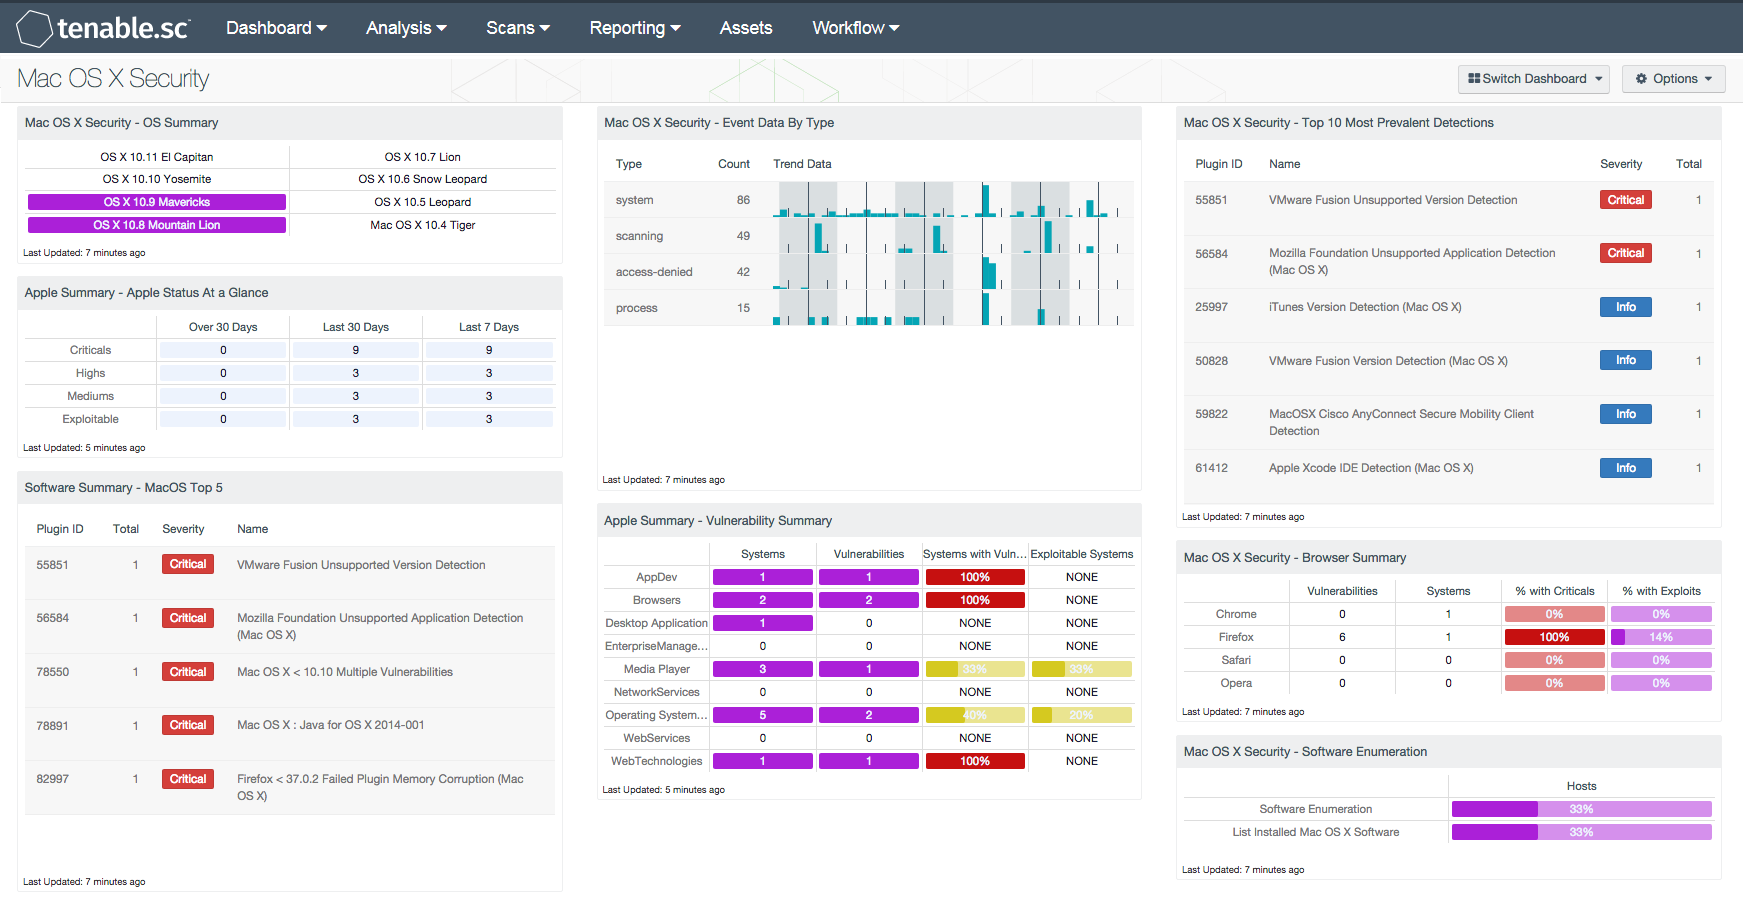Select the OS X 10.8 Mountain Lion cell
Viewport: 1743px width, 910px height.
[x=157, y=225]
